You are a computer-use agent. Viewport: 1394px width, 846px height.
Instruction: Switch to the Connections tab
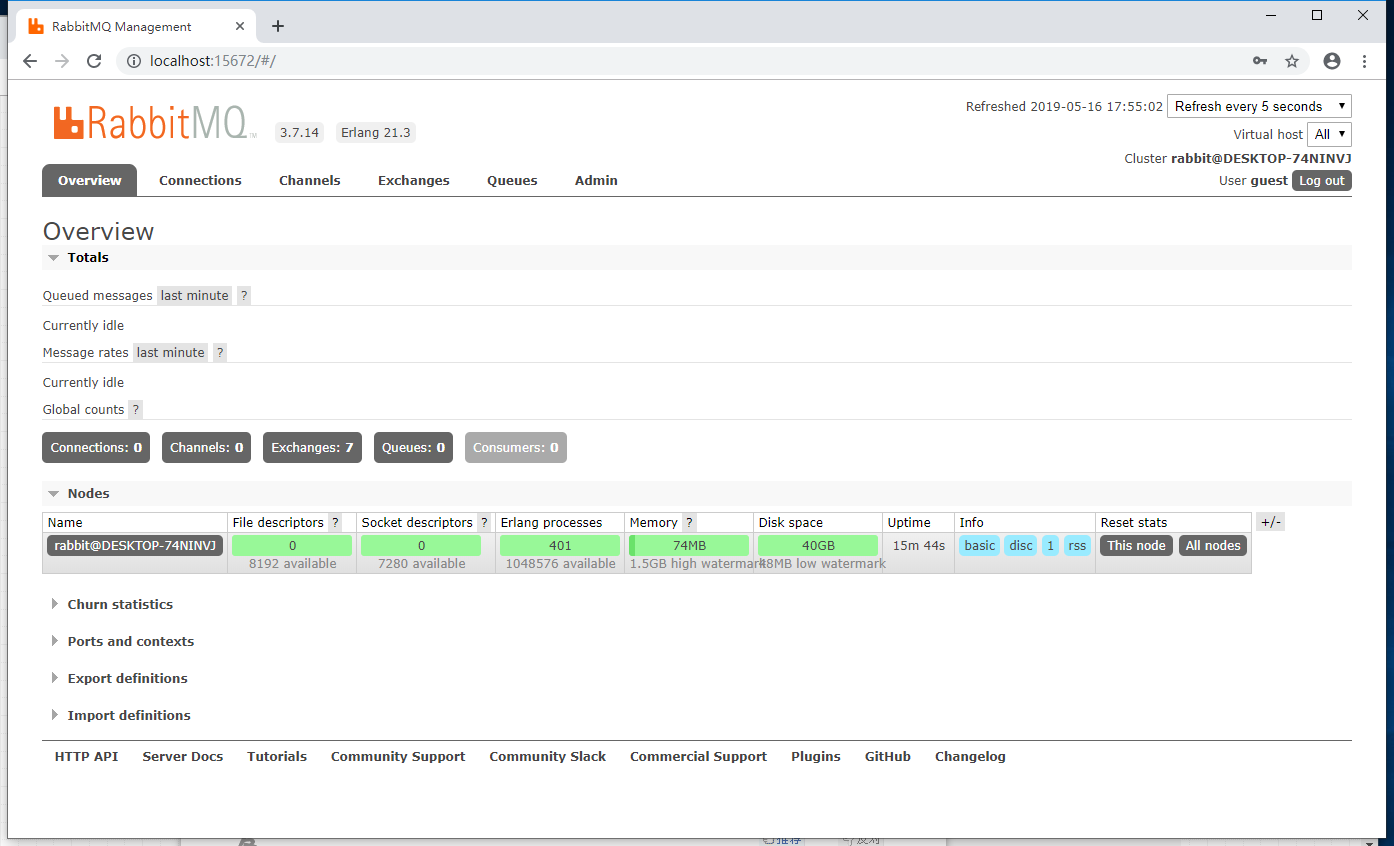click(x=200, y=180)
